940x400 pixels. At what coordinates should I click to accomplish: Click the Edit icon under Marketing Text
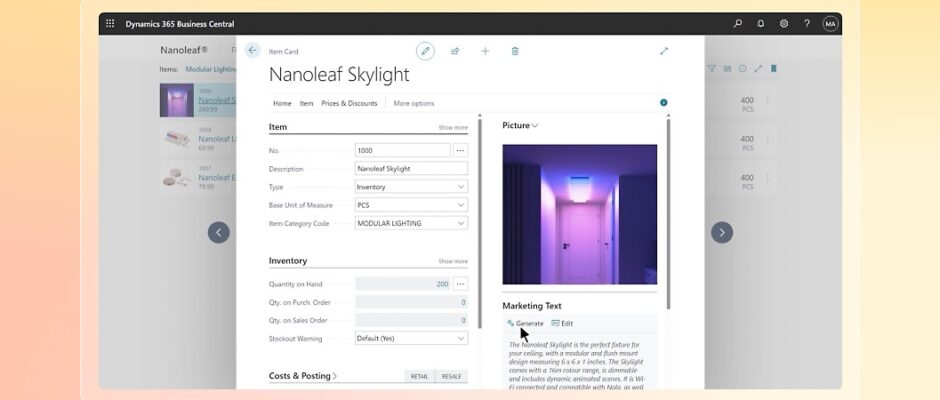(555, 323)
